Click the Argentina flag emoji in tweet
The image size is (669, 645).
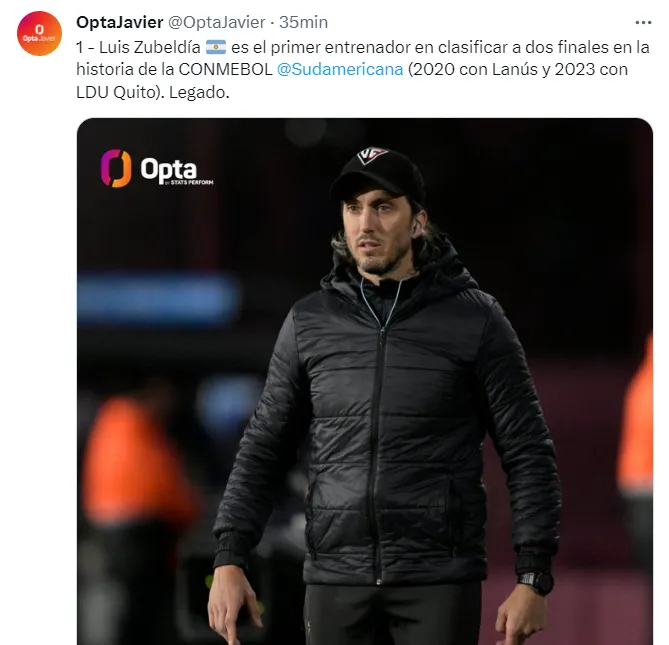click(216, 47)
